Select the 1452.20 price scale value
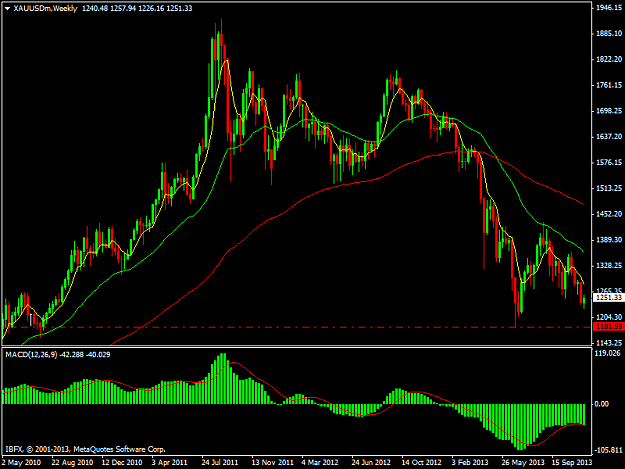The width and height of the screenshot is (625, 469). pyautogui.click(x=609, y=214)
